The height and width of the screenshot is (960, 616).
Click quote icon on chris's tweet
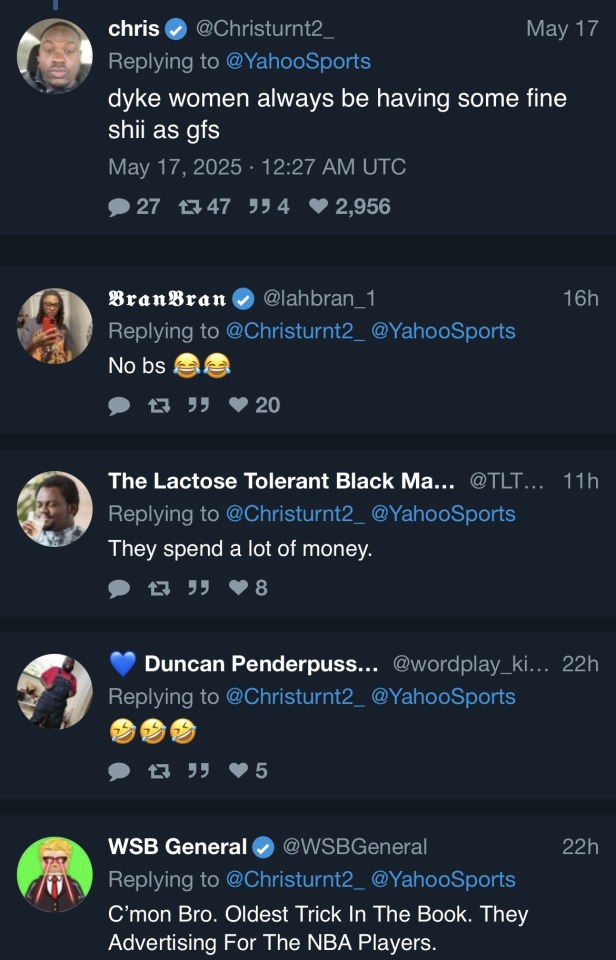click(257, 207)
